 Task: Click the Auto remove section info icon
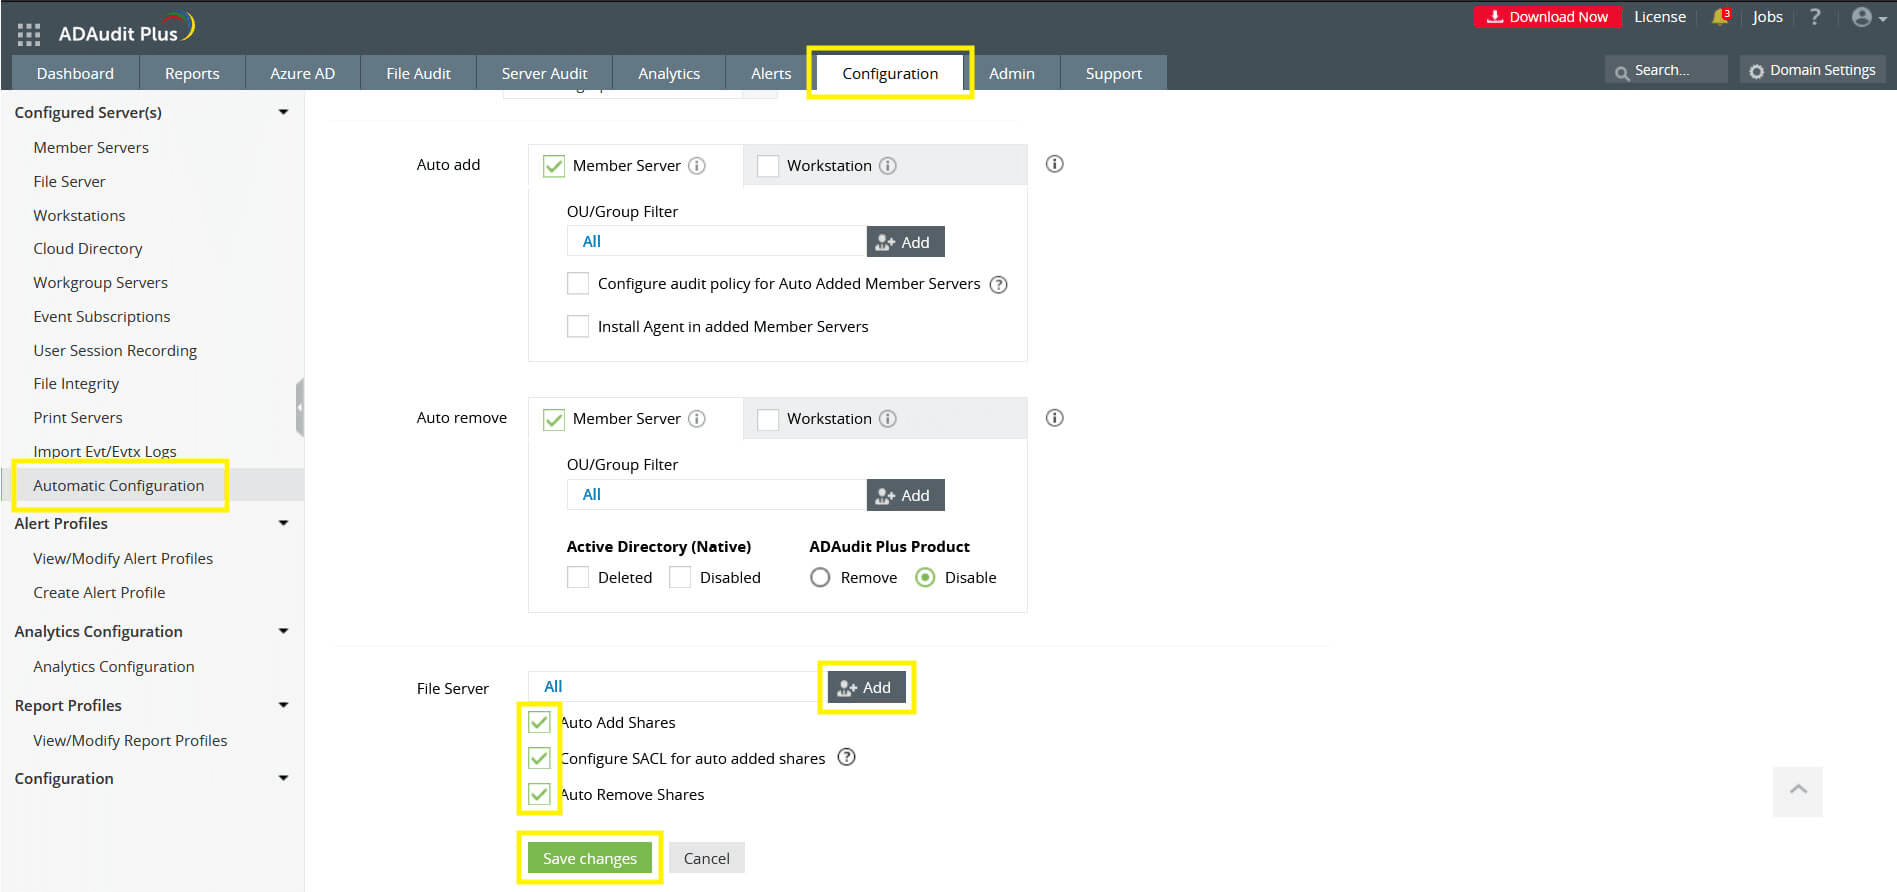pos(1054,418)
